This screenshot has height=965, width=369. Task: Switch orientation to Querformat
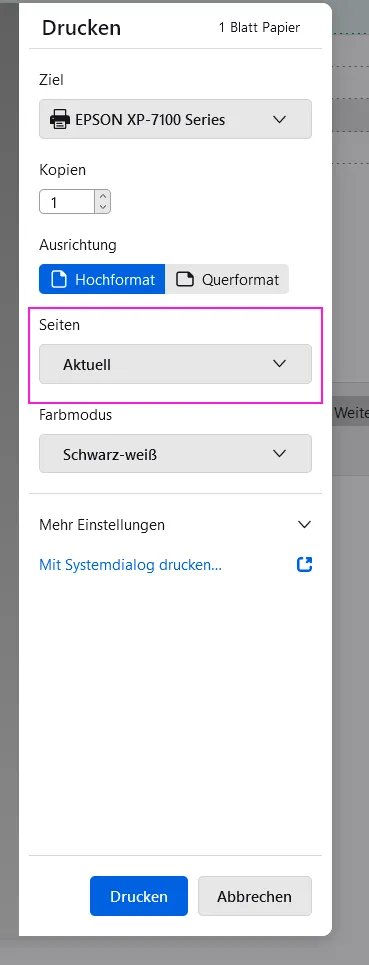point(227,279)
